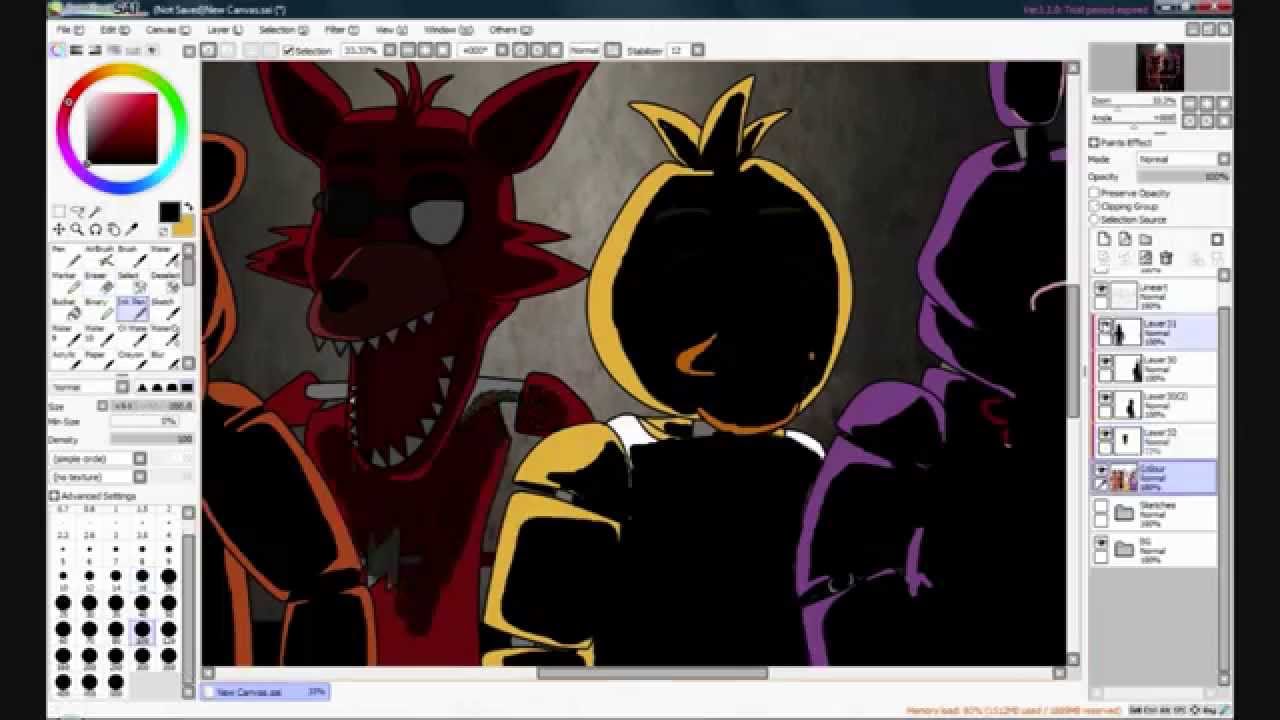This screenshot has height=720, width=1280.
Task: Open the Edit menu
Action: (114, 30)
